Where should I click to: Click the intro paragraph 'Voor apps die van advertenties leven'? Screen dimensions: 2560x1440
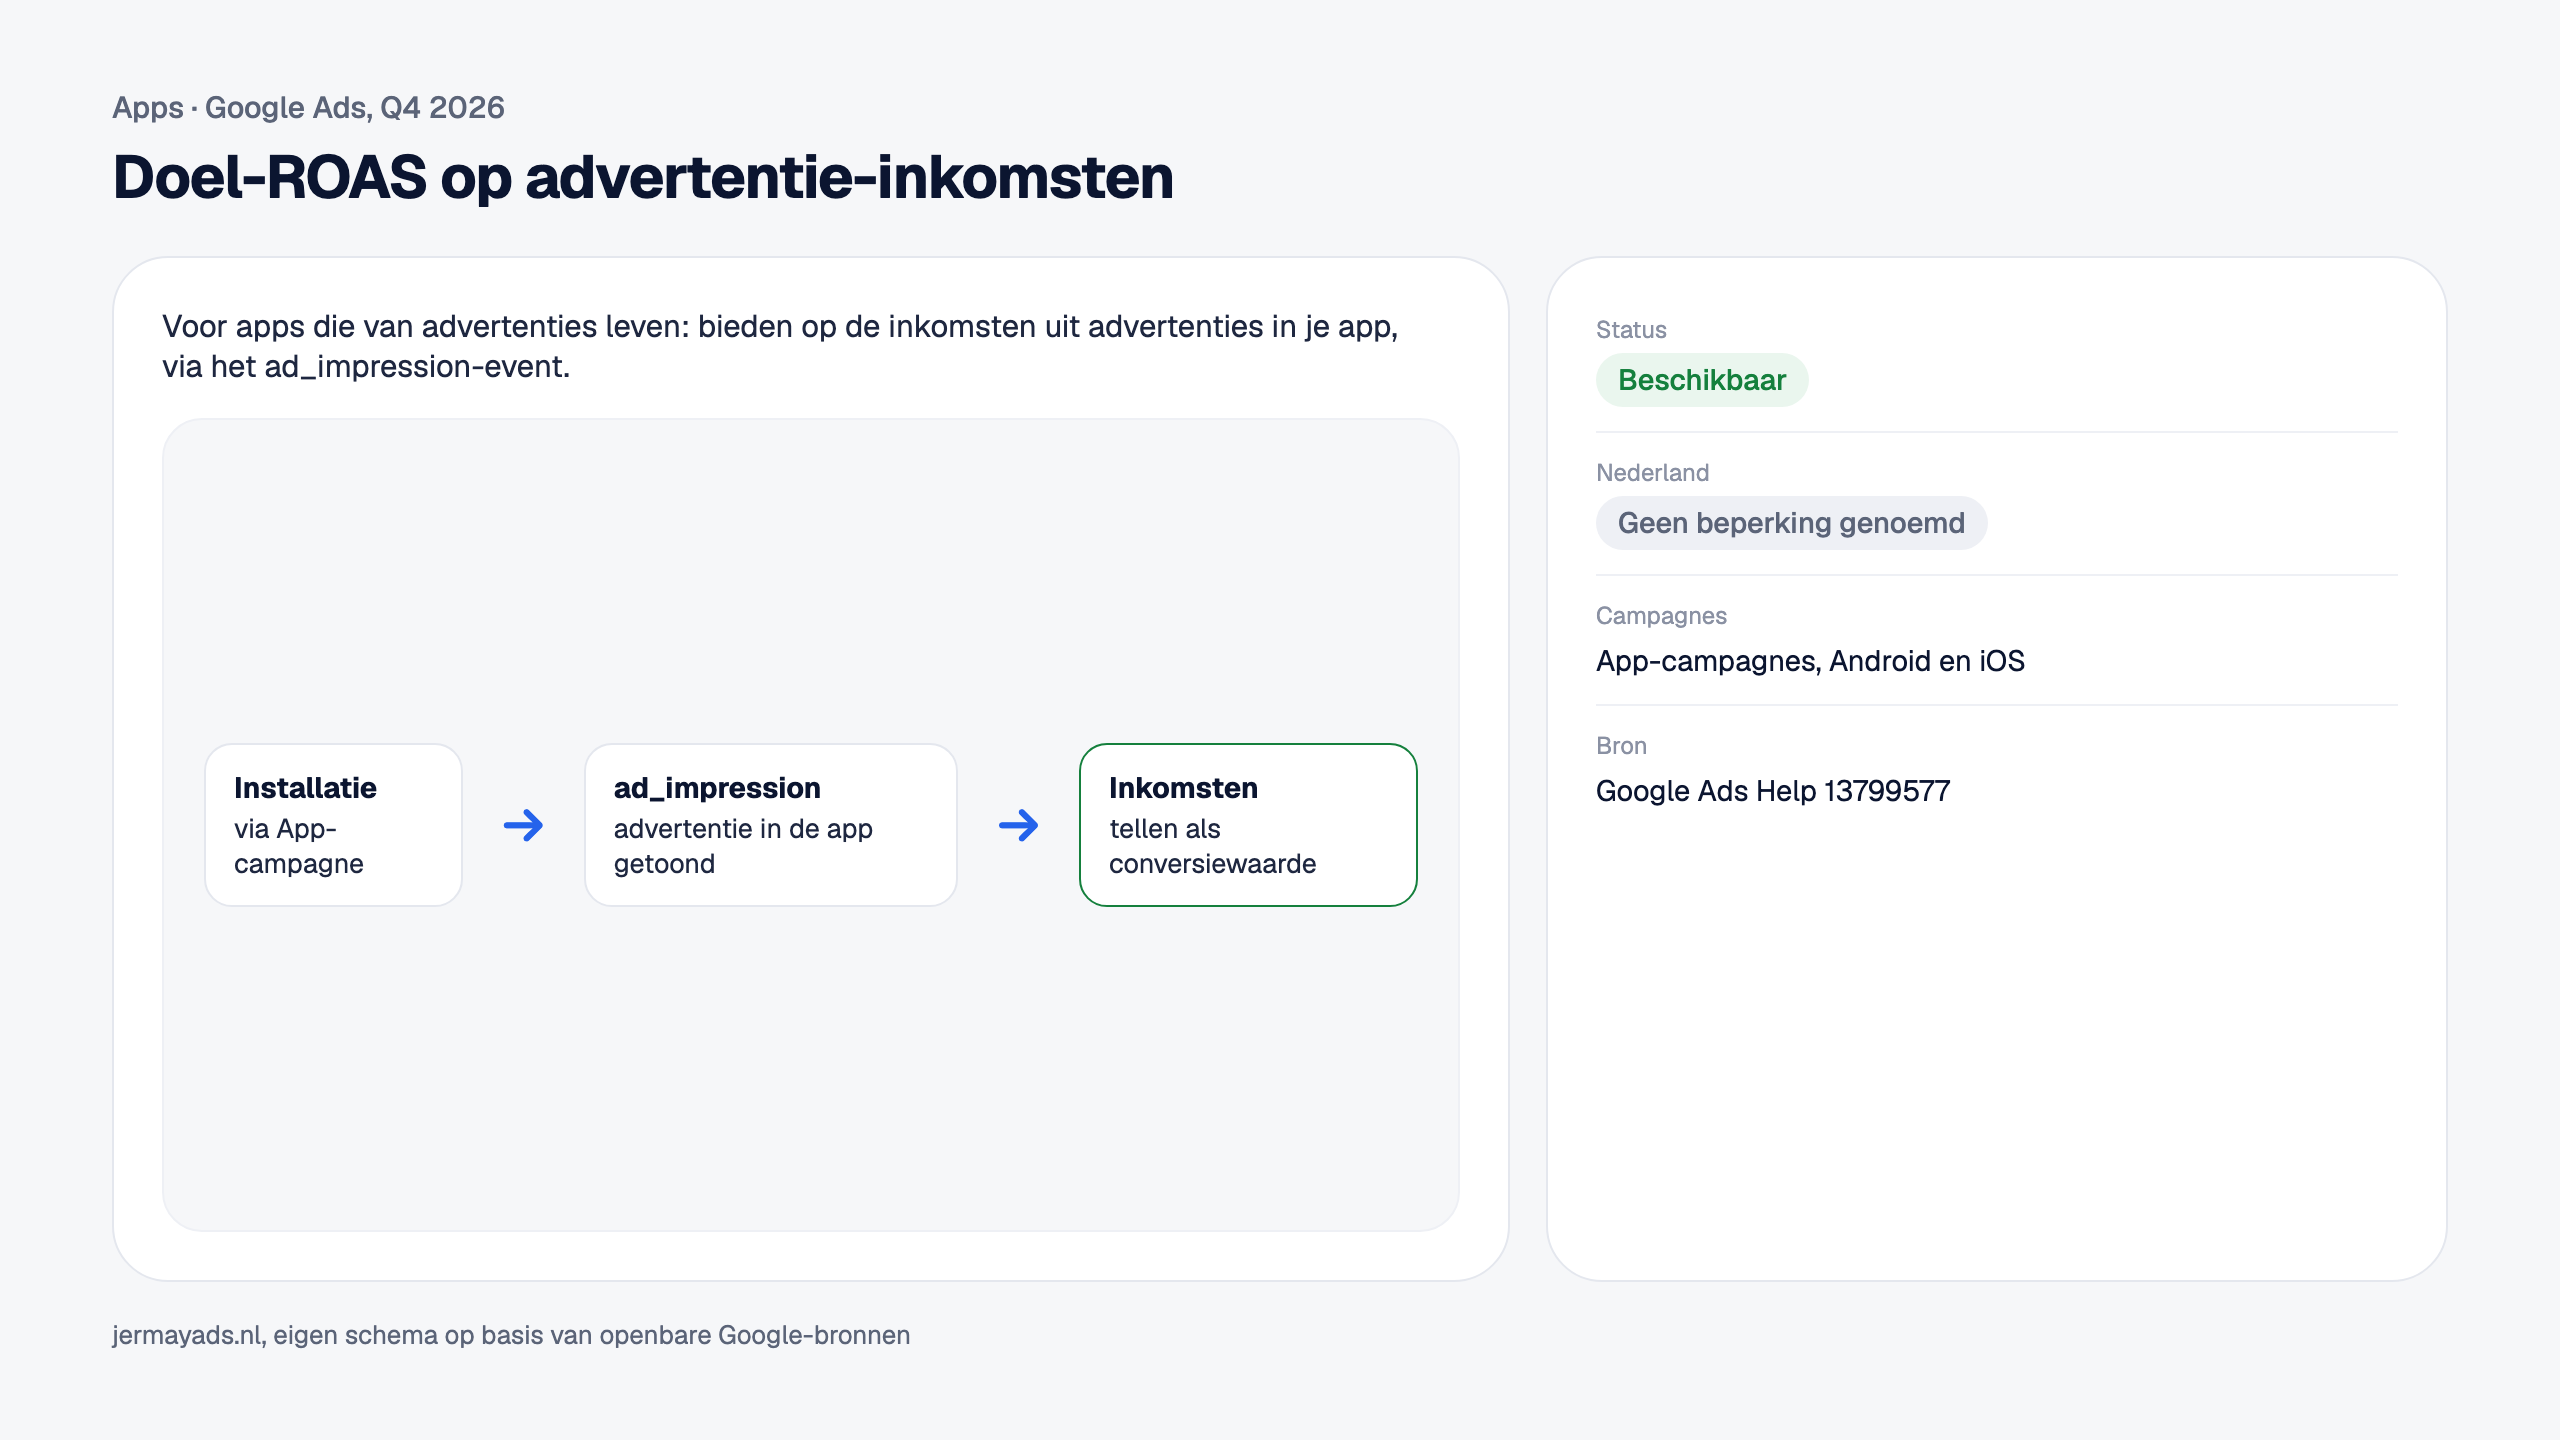click(x=780, y=346)
